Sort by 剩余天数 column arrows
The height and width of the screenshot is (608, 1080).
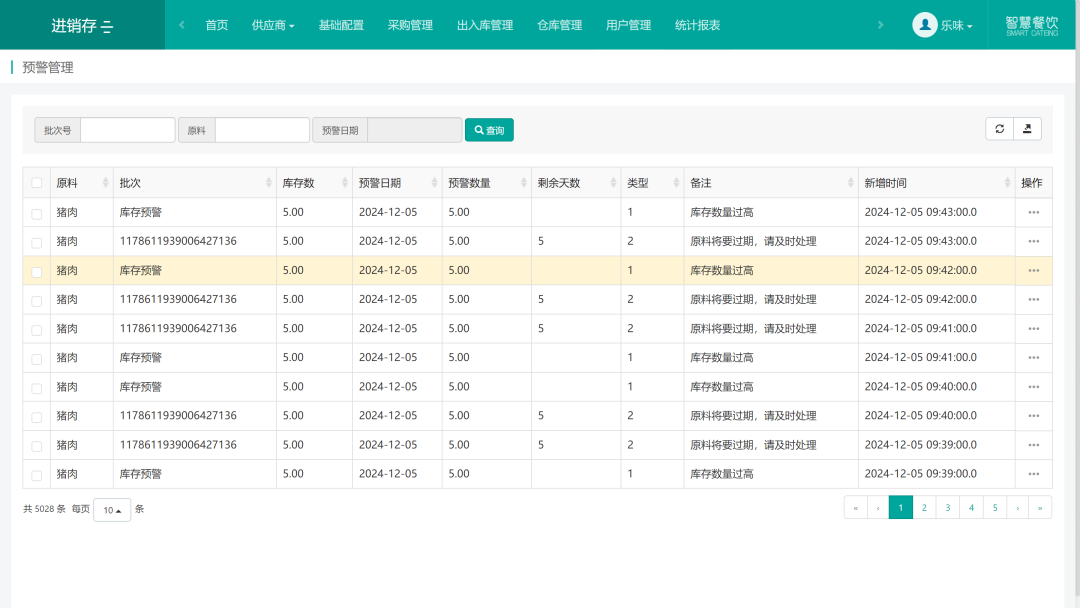pyautogui.click(x=613, y=182)
